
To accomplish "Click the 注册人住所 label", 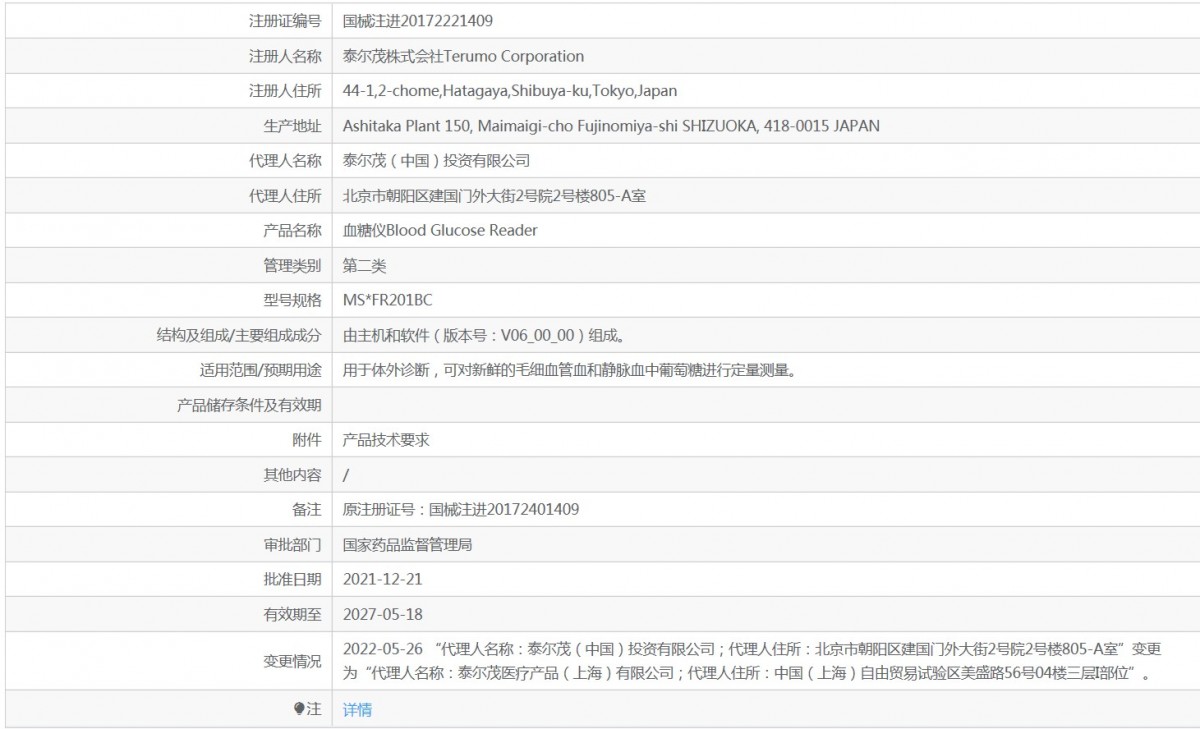I will click(x=285, y=91).
